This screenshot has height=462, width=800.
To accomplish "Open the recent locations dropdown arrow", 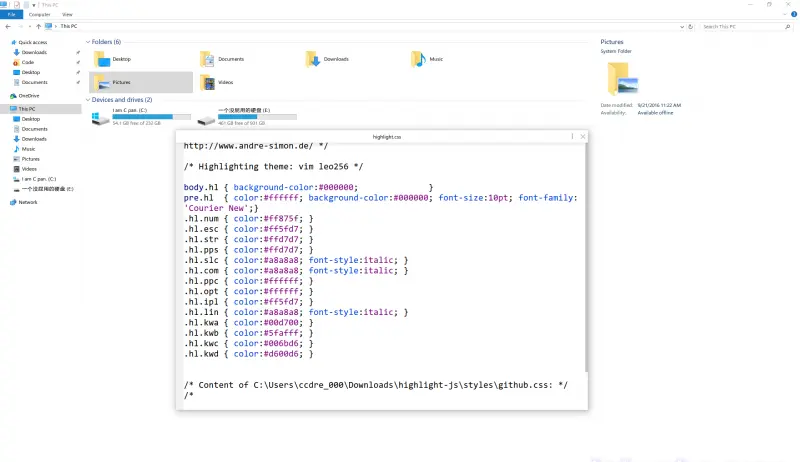I will click(30, 27).
